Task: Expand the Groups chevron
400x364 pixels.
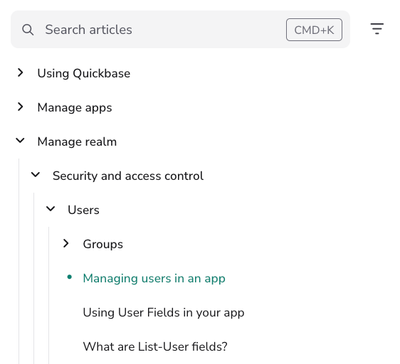Action: click(66, 244)
